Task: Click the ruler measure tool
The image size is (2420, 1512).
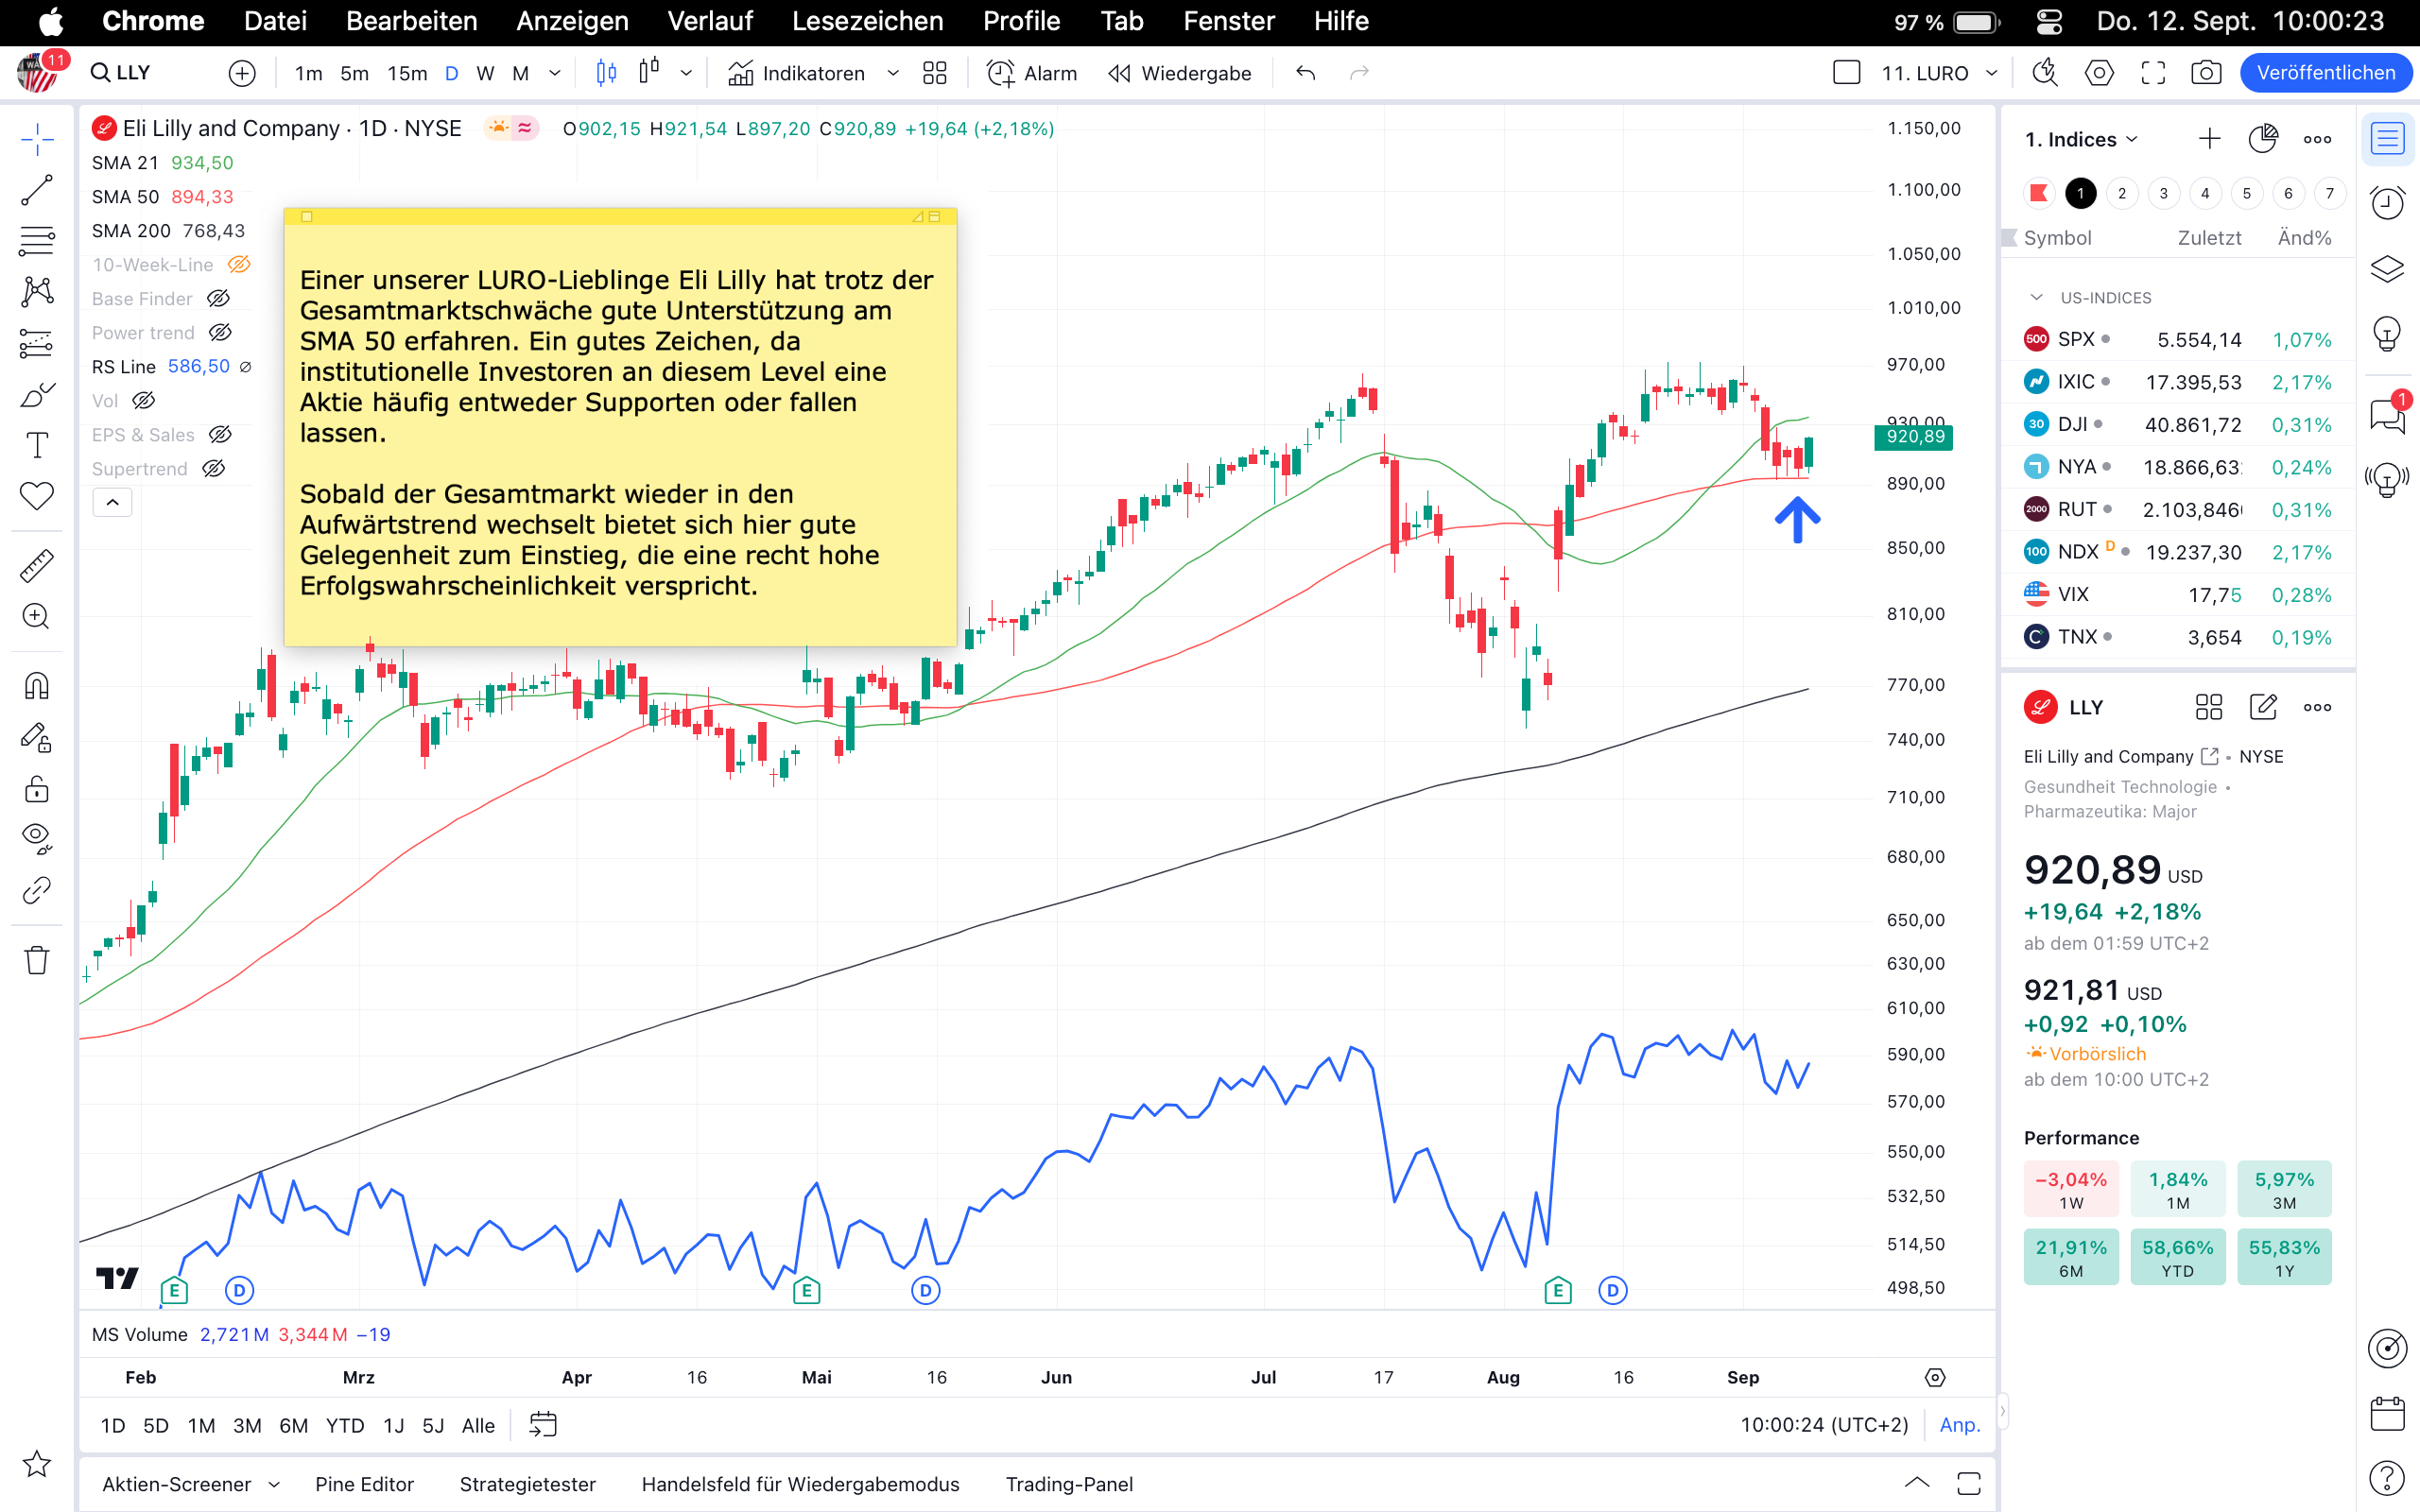Action: coord(37,566)
